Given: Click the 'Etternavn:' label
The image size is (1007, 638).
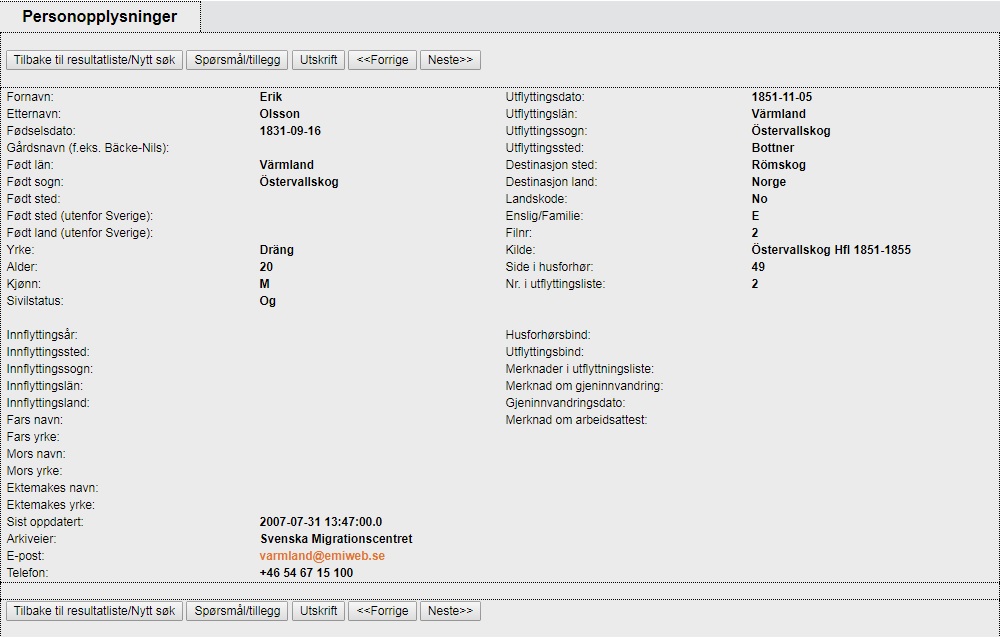Looking at the screenshot, I should (33, 114).
